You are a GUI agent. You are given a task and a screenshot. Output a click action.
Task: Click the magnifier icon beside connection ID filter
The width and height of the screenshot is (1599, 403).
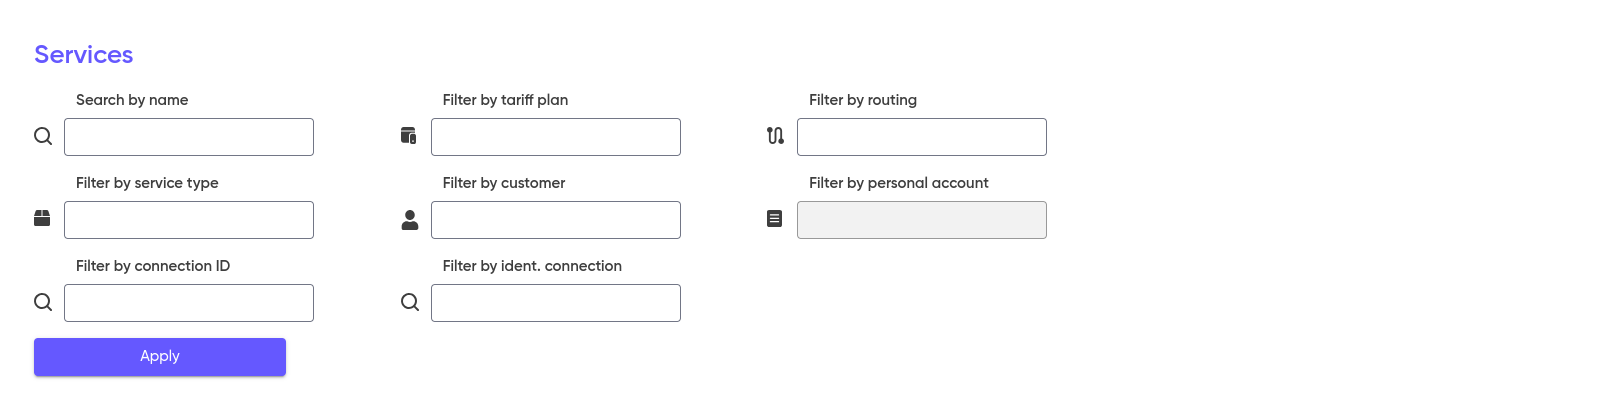pyautogui.click(x=43, y=302)
